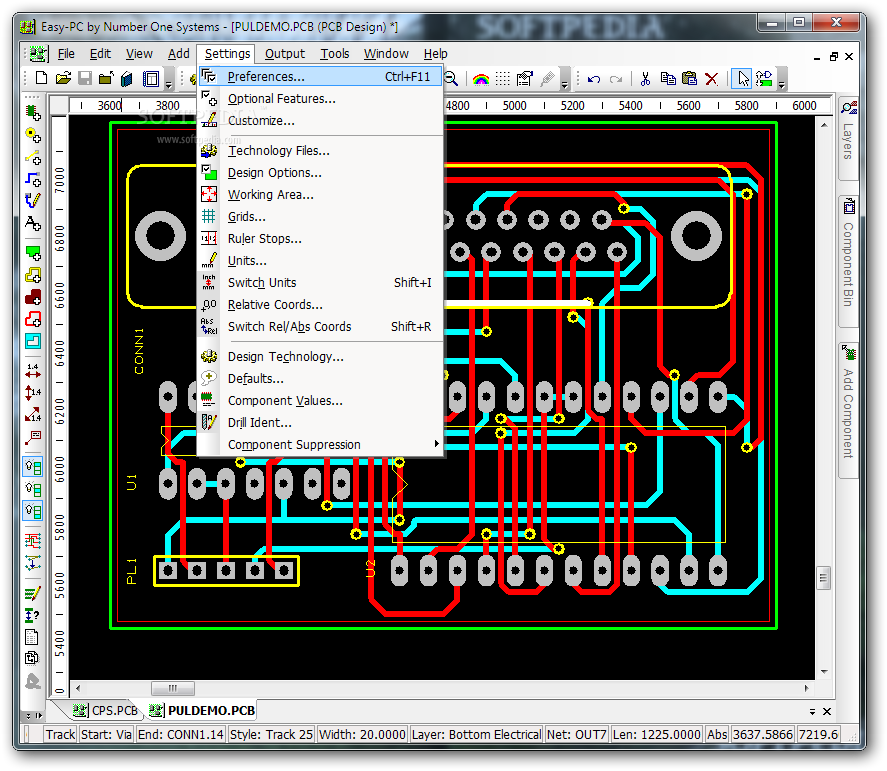Open the Output menu
The height and width of the screenshot is (771, 887).
click(285, 54)
